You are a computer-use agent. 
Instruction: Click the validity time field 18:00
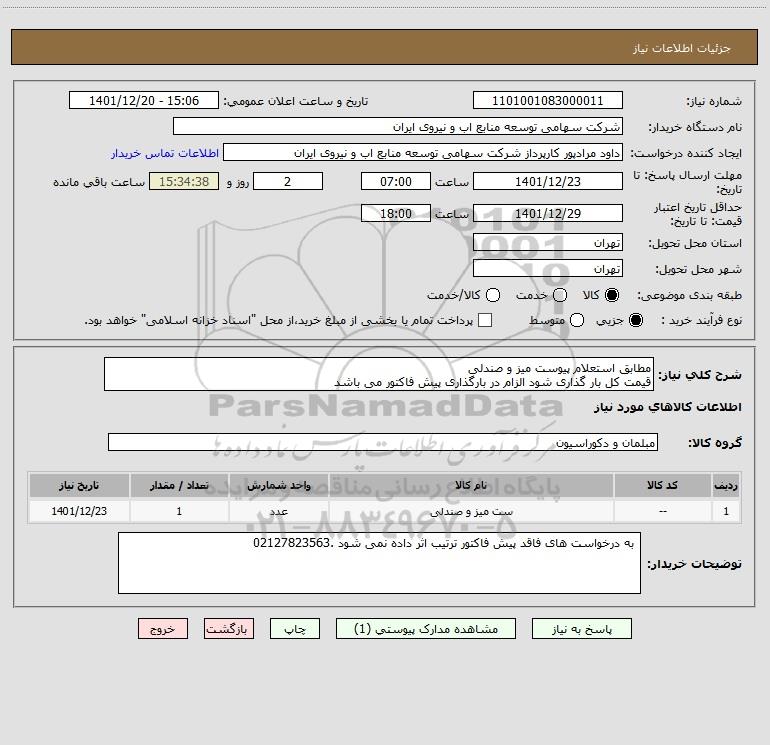pos(396,213)
